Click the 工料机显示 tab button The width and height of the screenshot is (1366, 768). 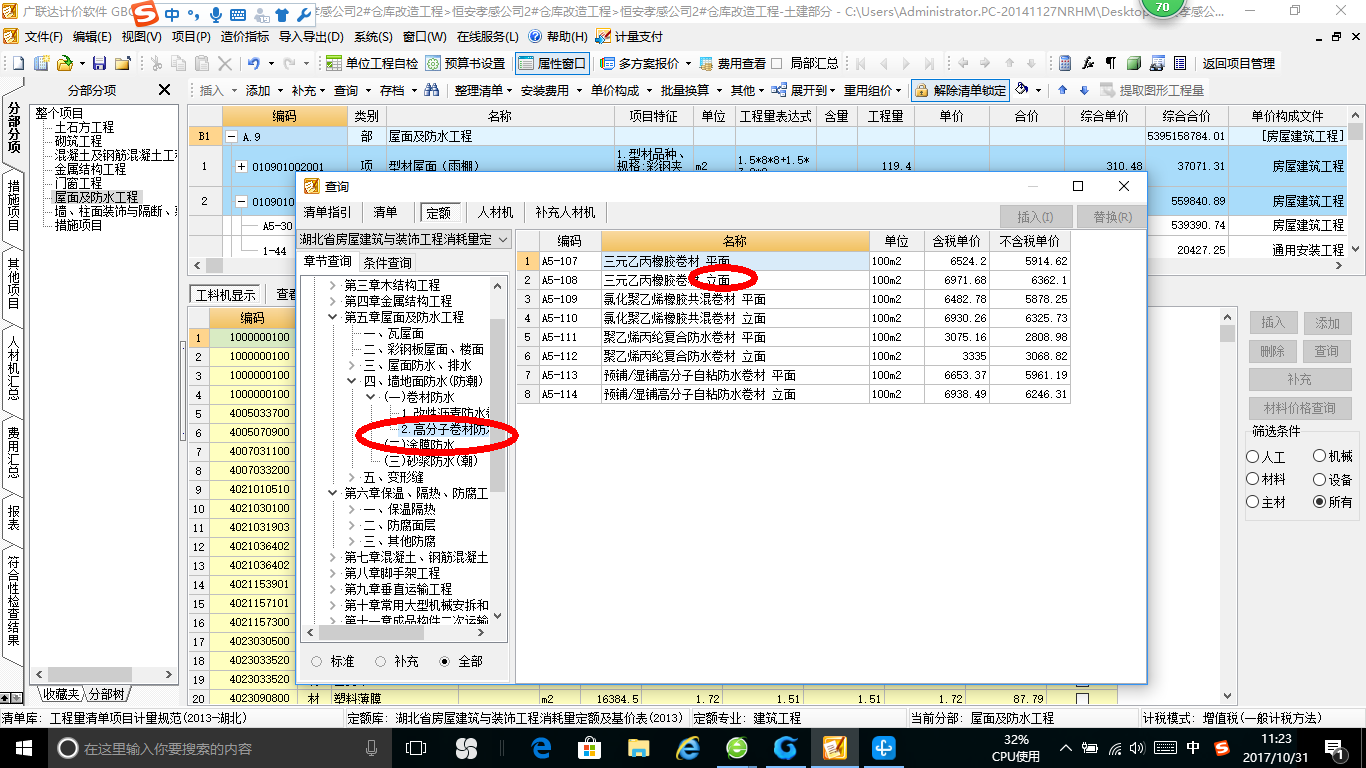click(x=225, y=294)
